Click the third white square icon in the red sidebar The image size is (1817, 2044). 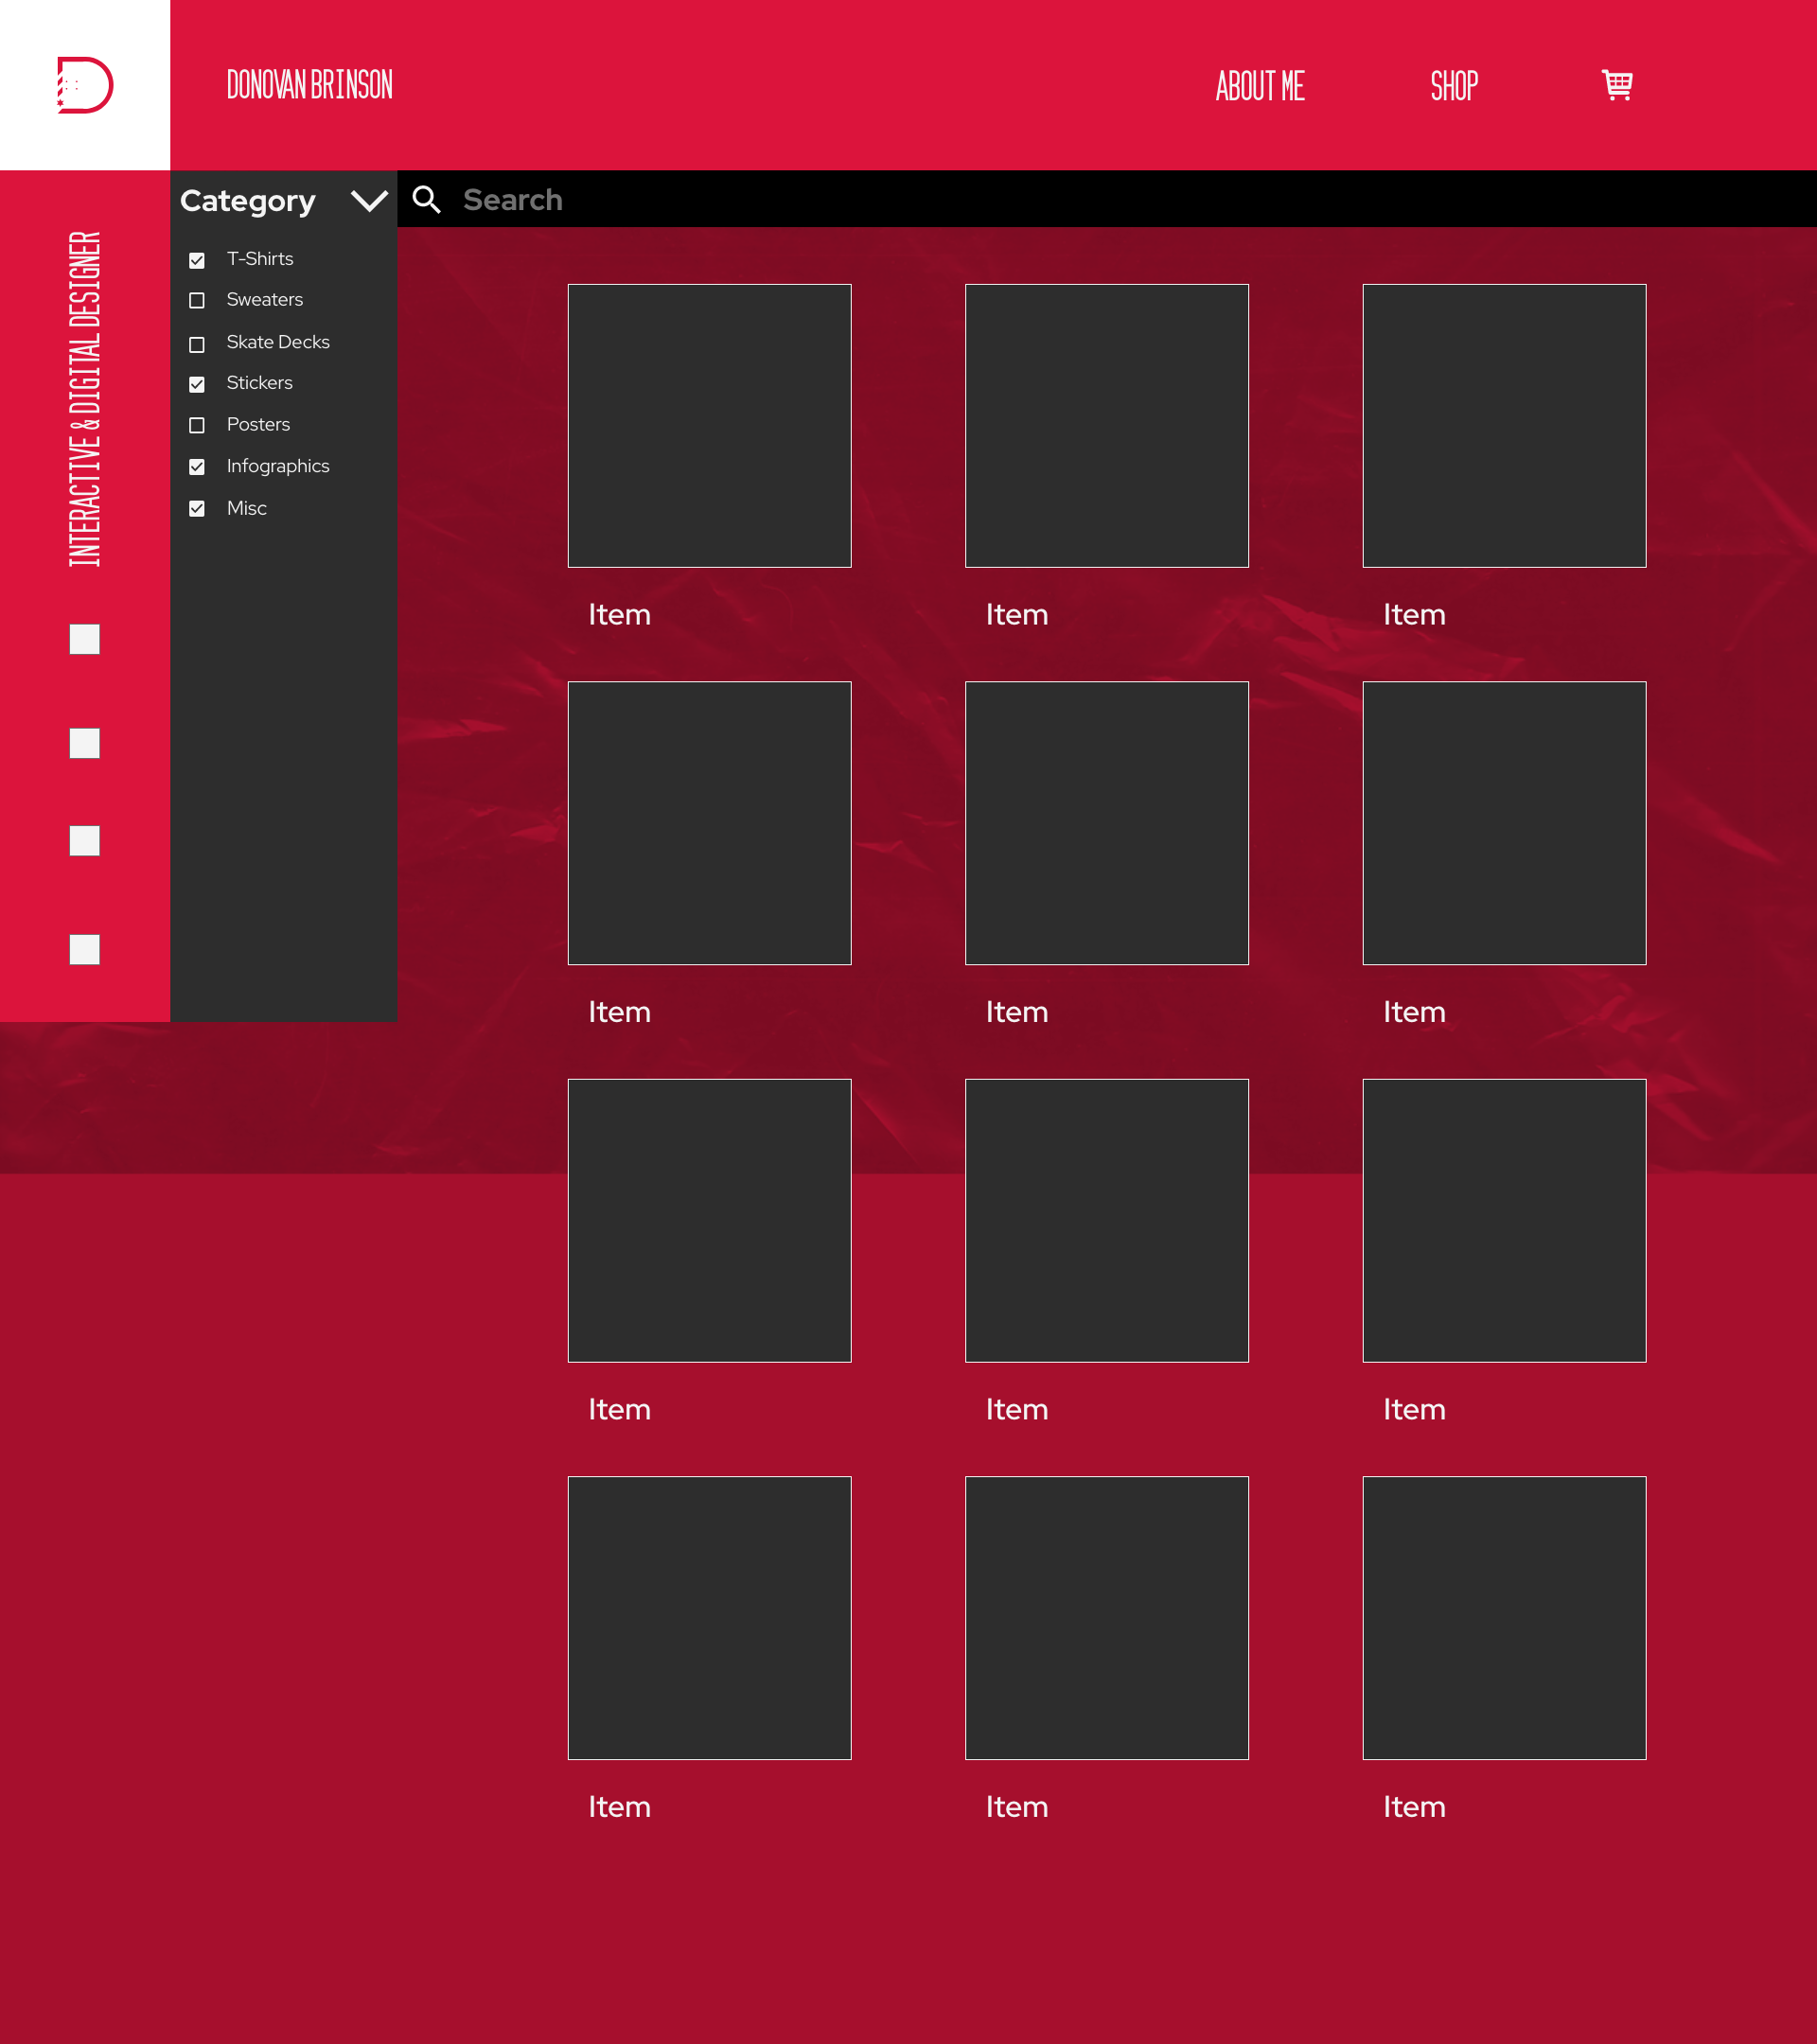pos(85,841)
